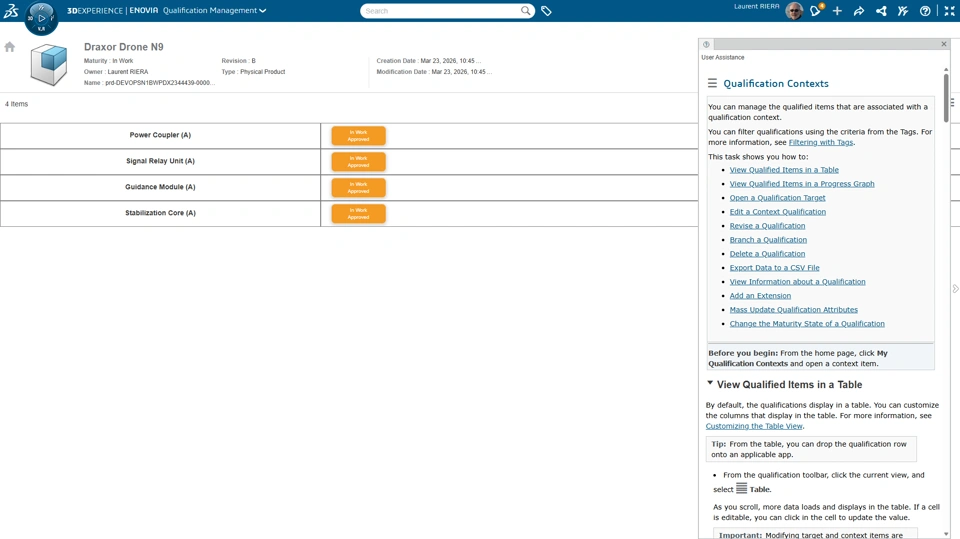The height and width of the screenshot is (539, 960).
Task: Click status badge for Stabilization Core
Action: (359, 213)
